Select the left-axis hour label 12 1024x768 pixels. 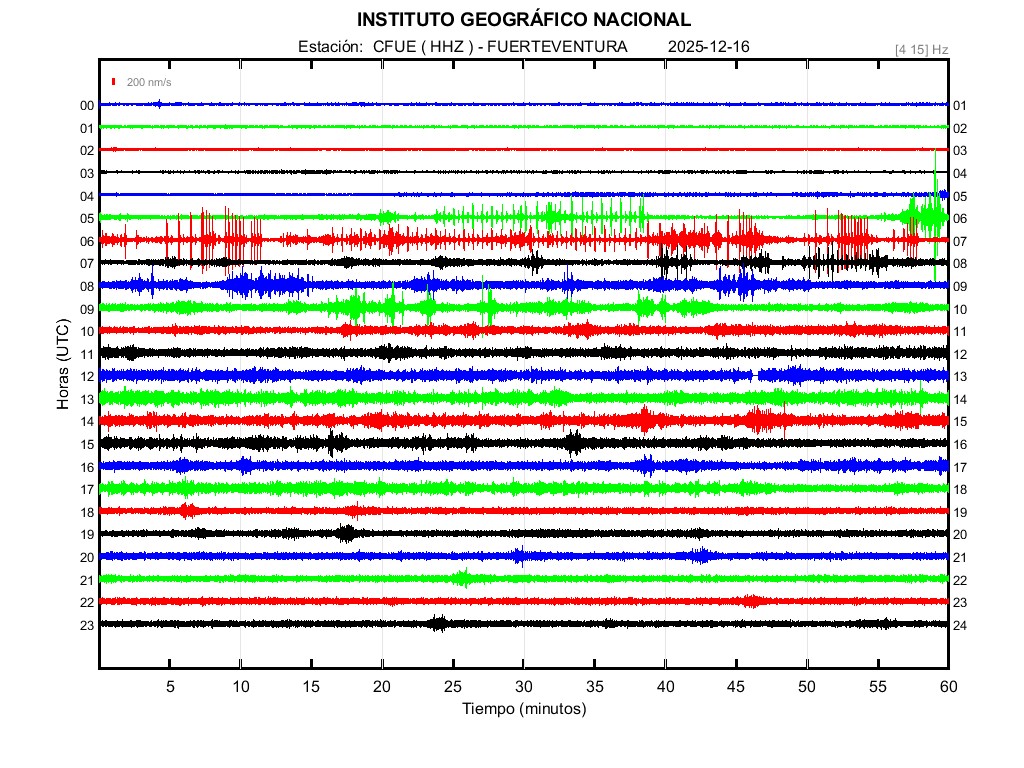[87, 376]
